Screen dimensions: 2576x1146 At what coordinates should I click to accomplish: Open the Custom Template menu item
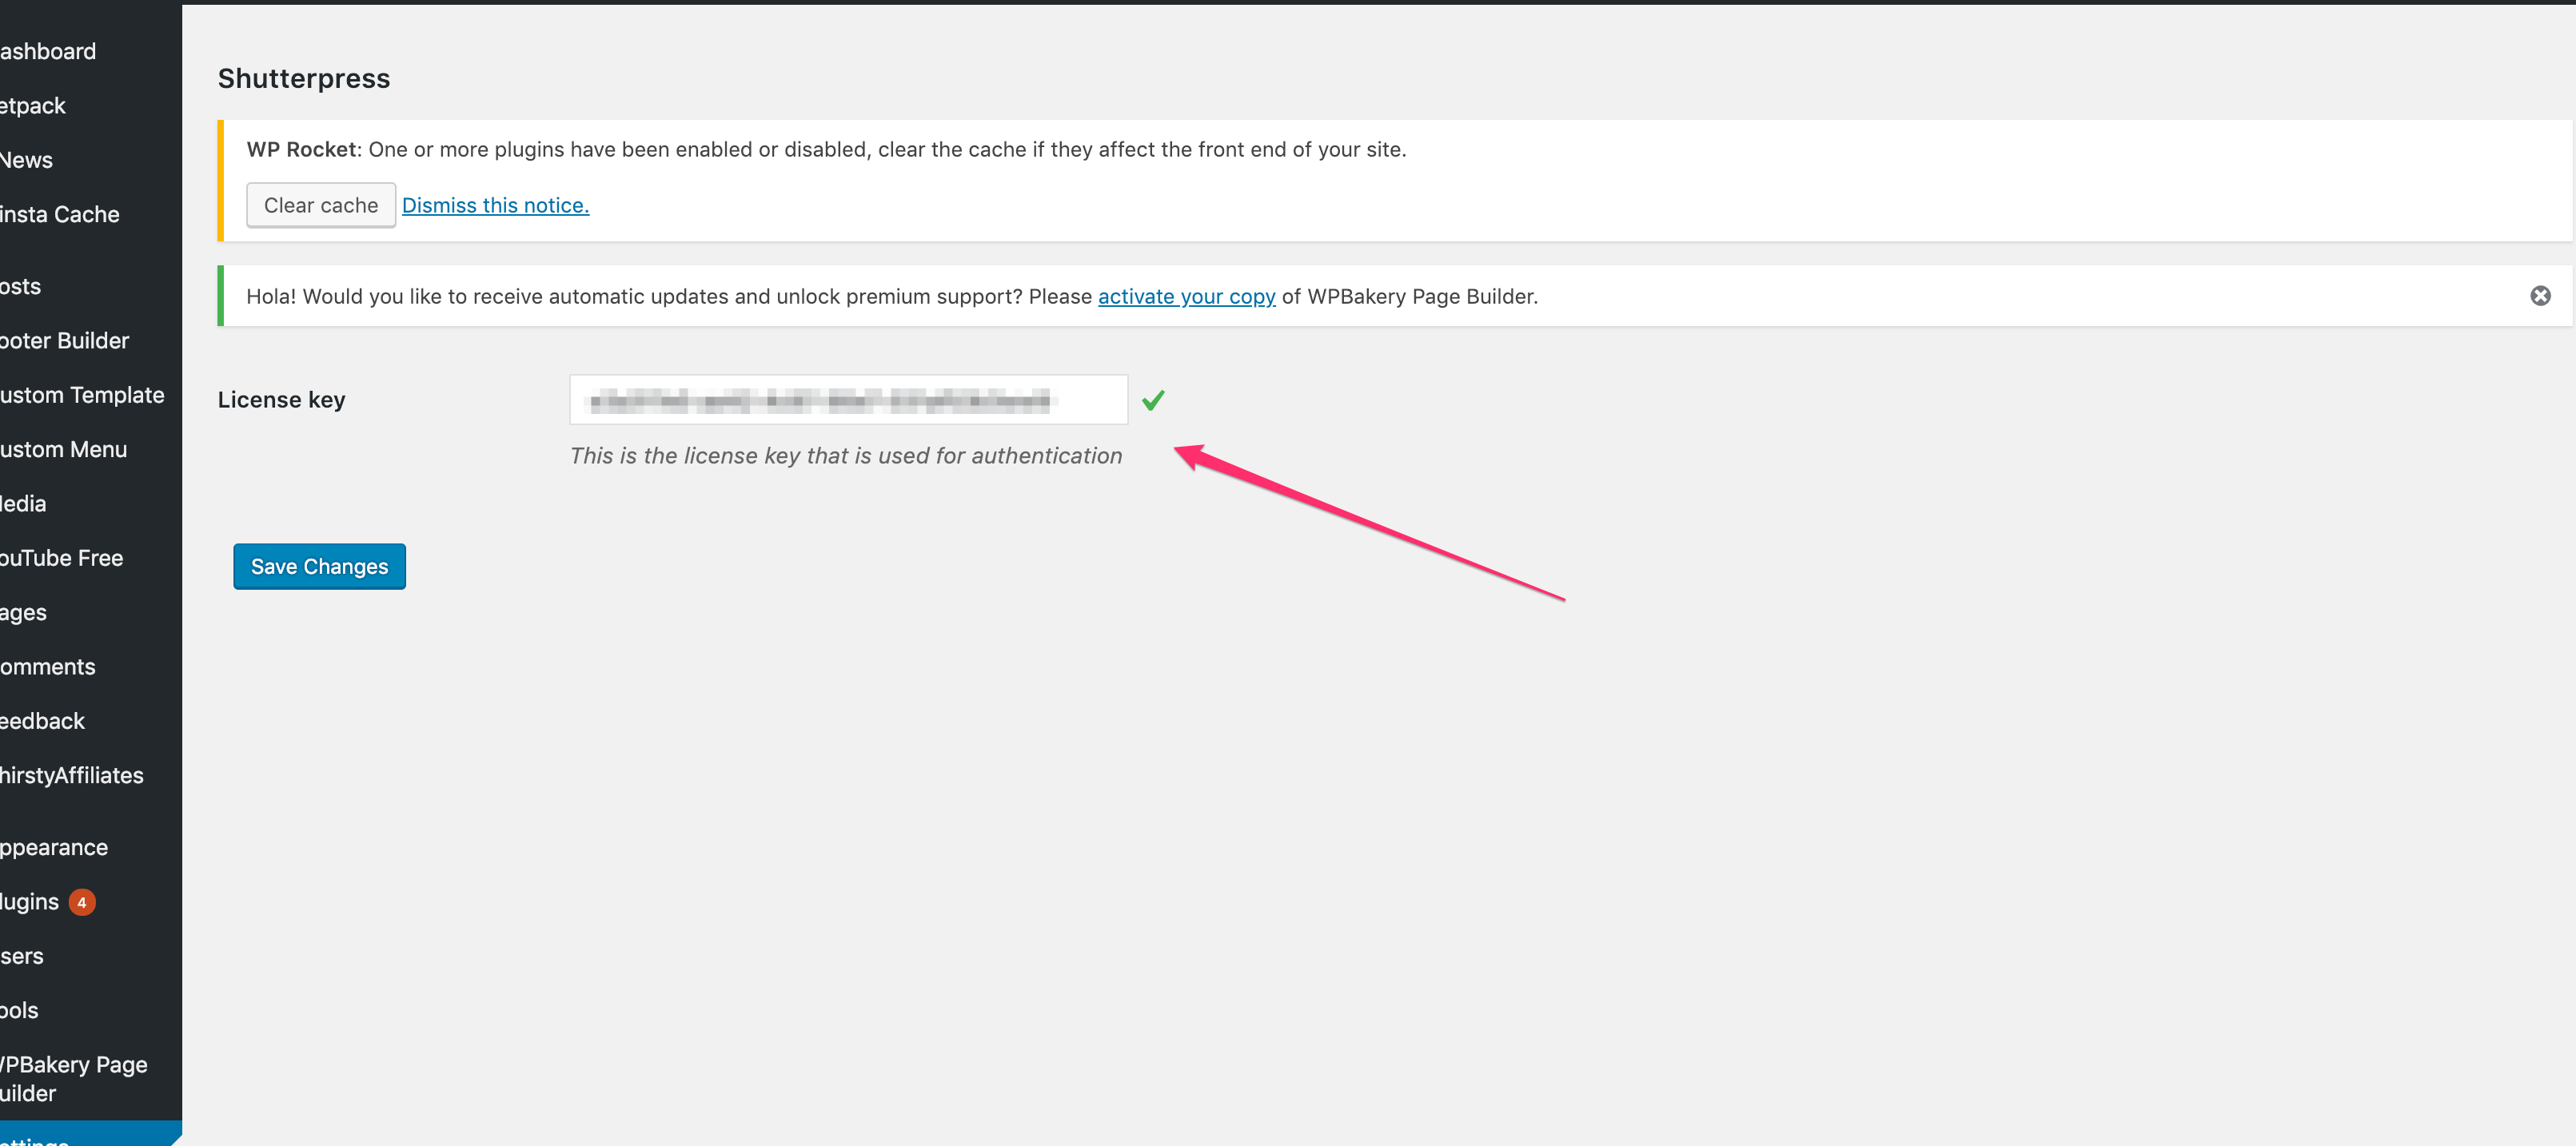pyautogui.click(x=82, y=395)
